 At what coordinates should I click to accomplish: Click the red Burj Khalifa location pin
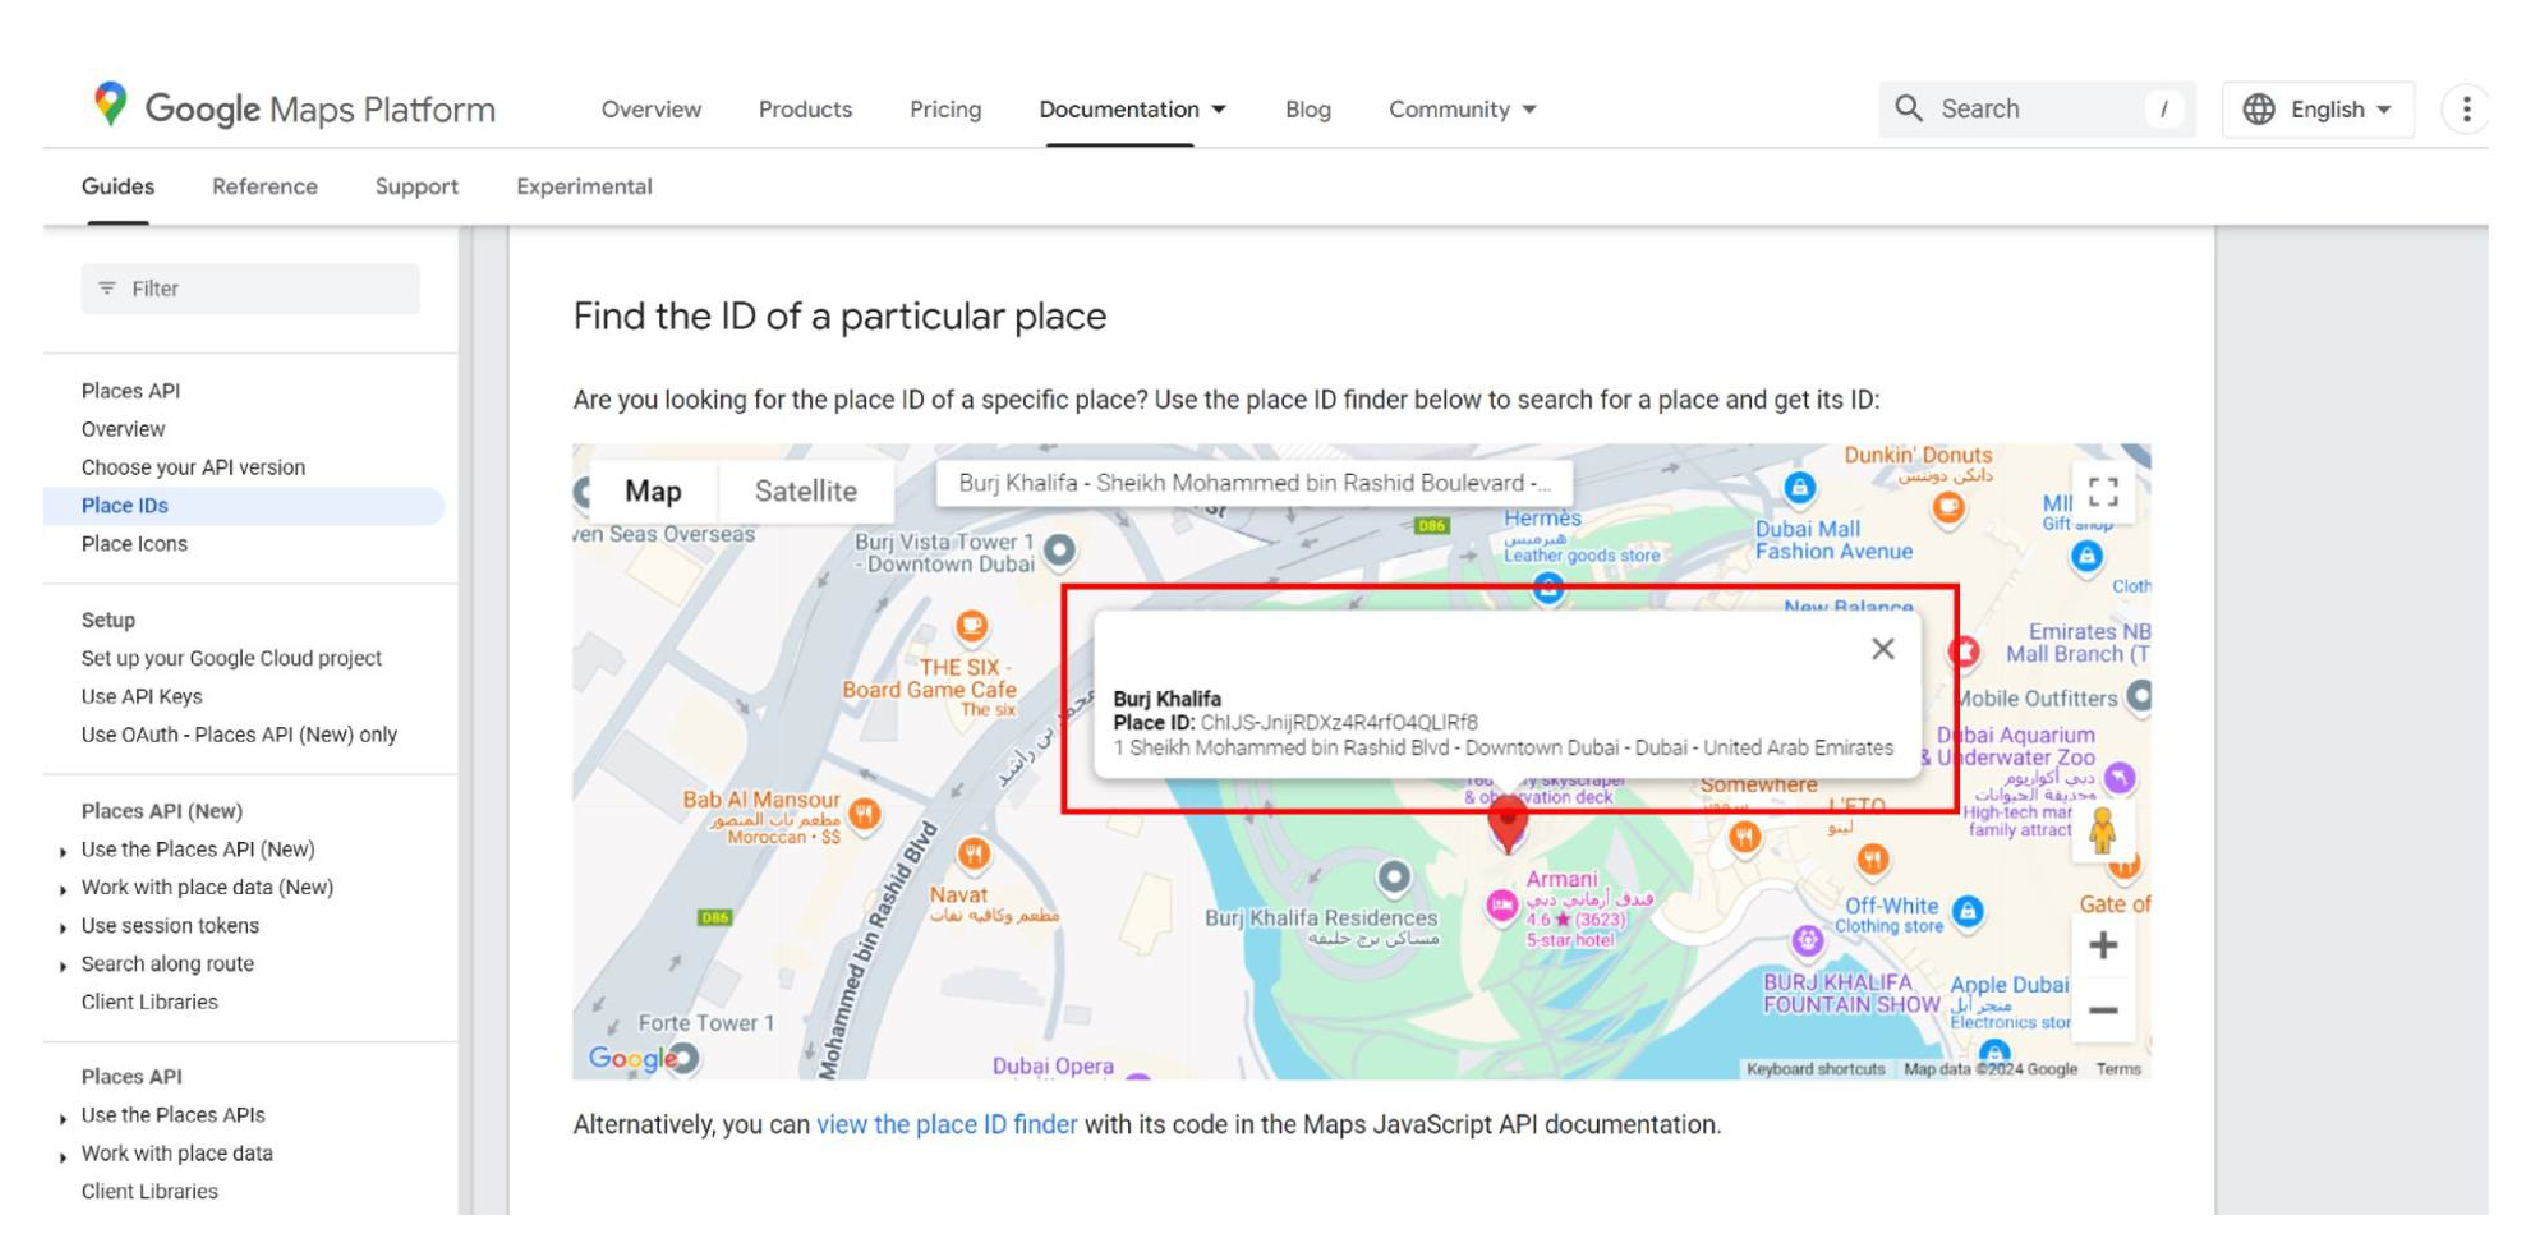tap(1507, 825)
